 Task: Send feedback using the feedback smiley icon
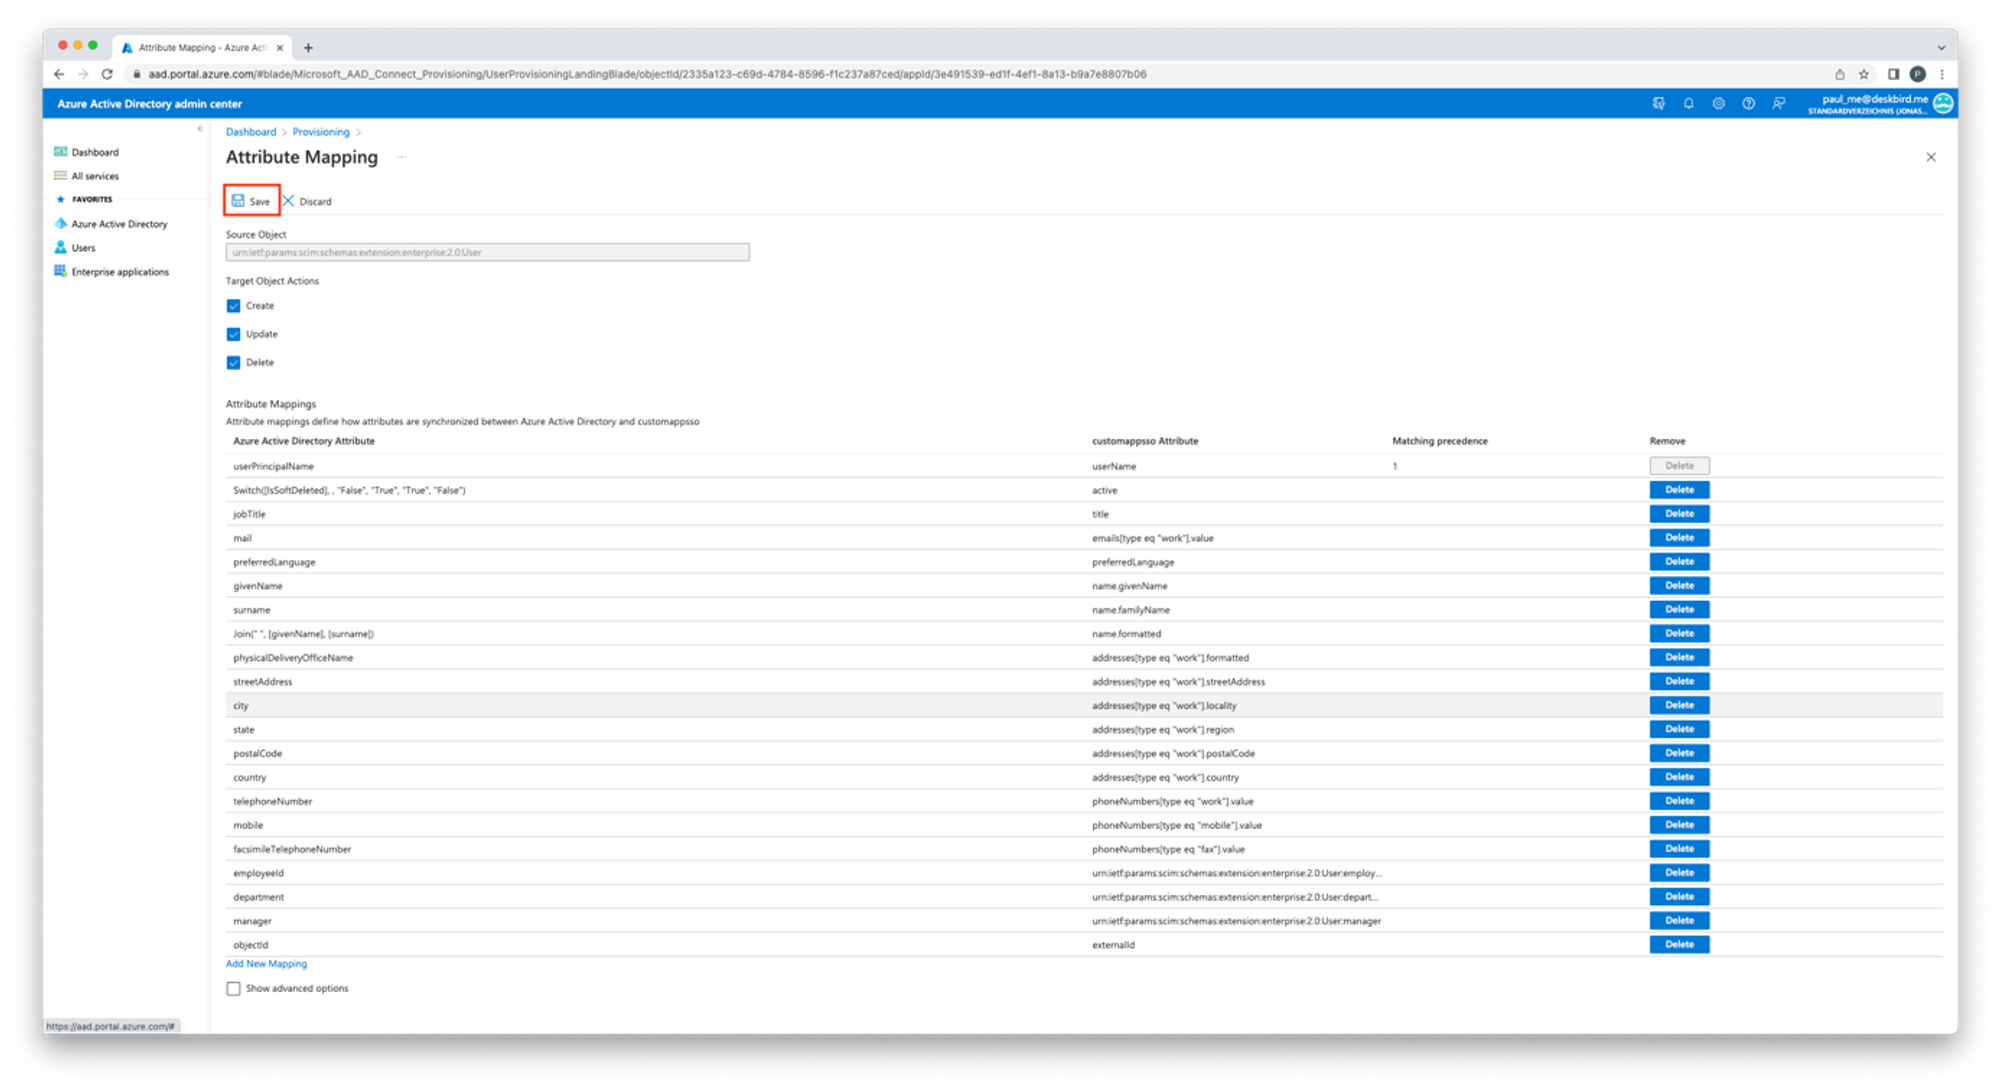1778,103
